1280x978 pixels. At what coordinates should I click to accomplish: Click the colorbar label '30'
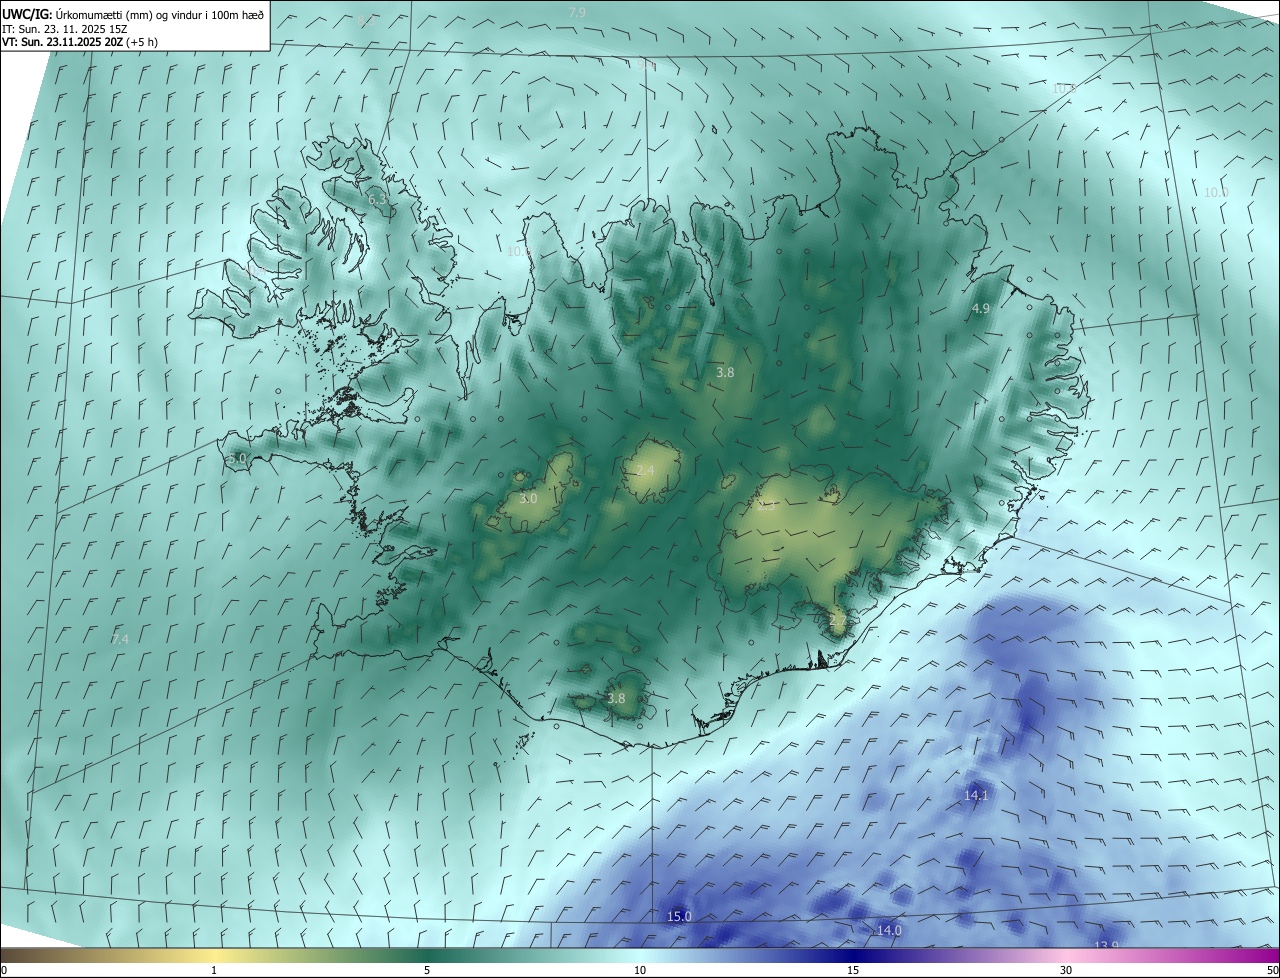pos(1066,971)
